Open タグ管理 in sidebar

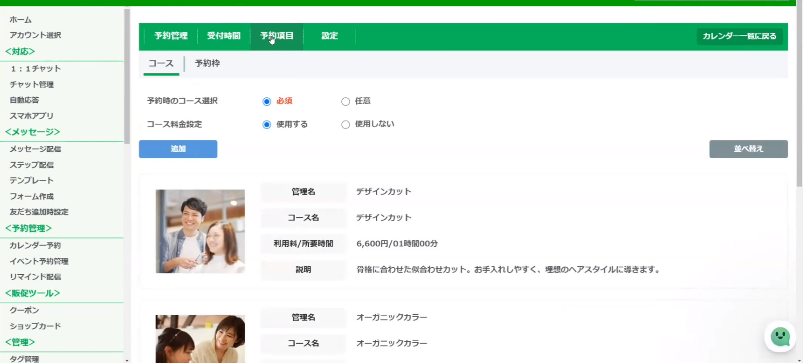pos(24,359)
